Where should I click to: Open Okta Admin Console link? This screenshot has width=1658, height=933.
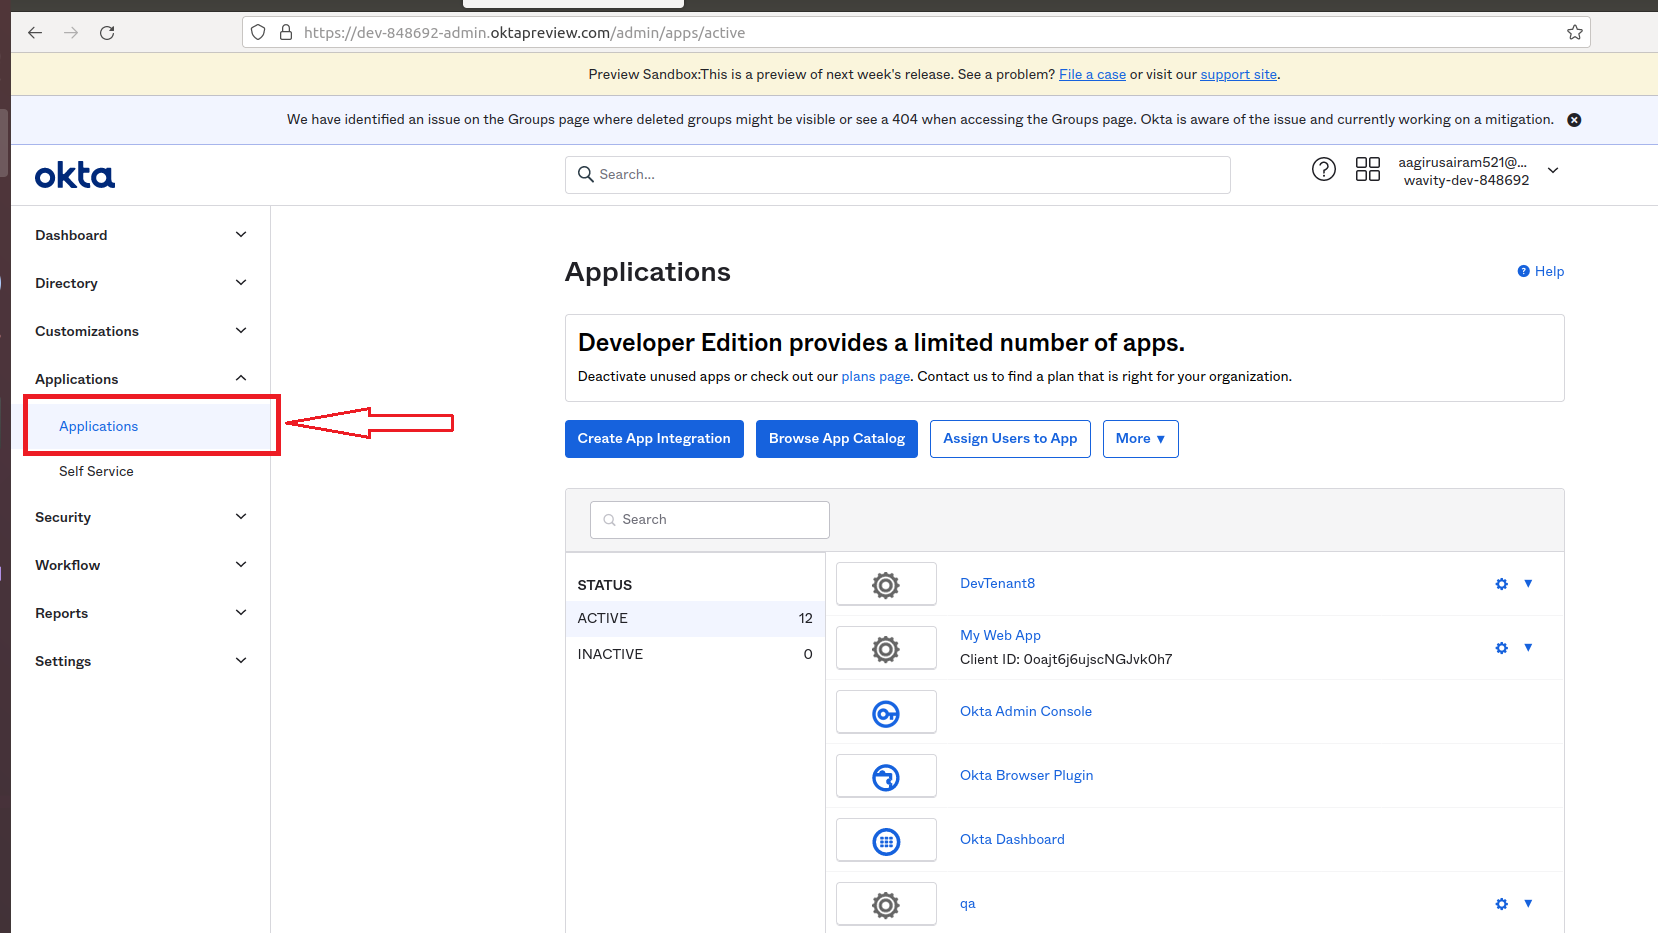(x=1026, y=711)
